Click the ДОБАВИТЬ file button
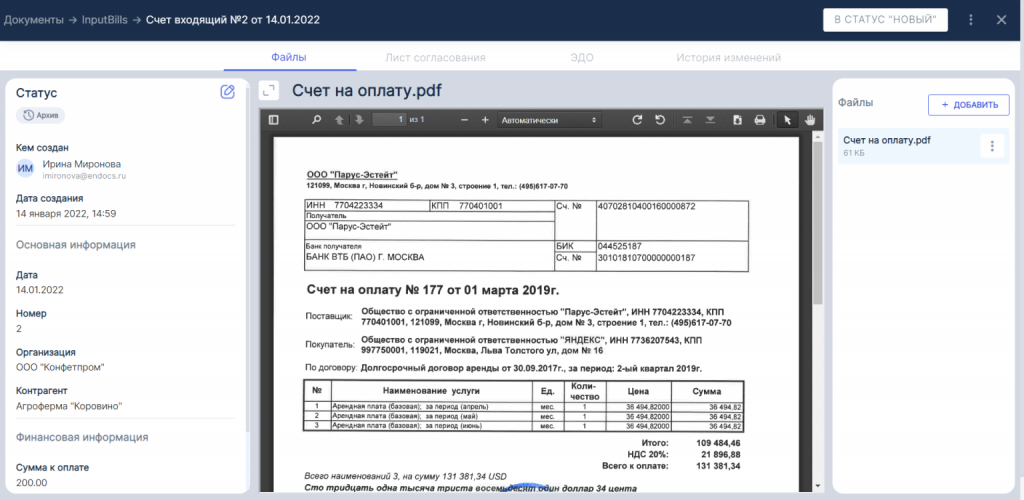This screenshot has height=500, width=1024. (968, 105)
